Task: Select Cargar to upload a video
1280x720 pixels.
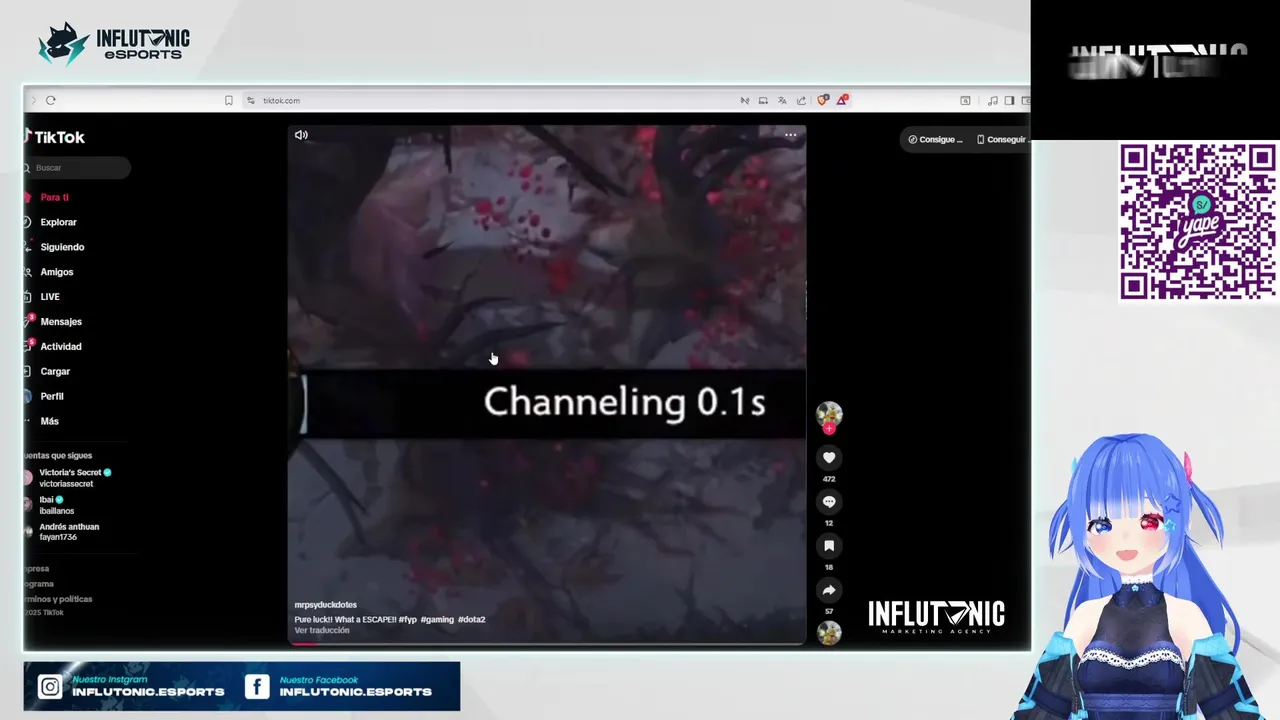Action: point(55,372)
